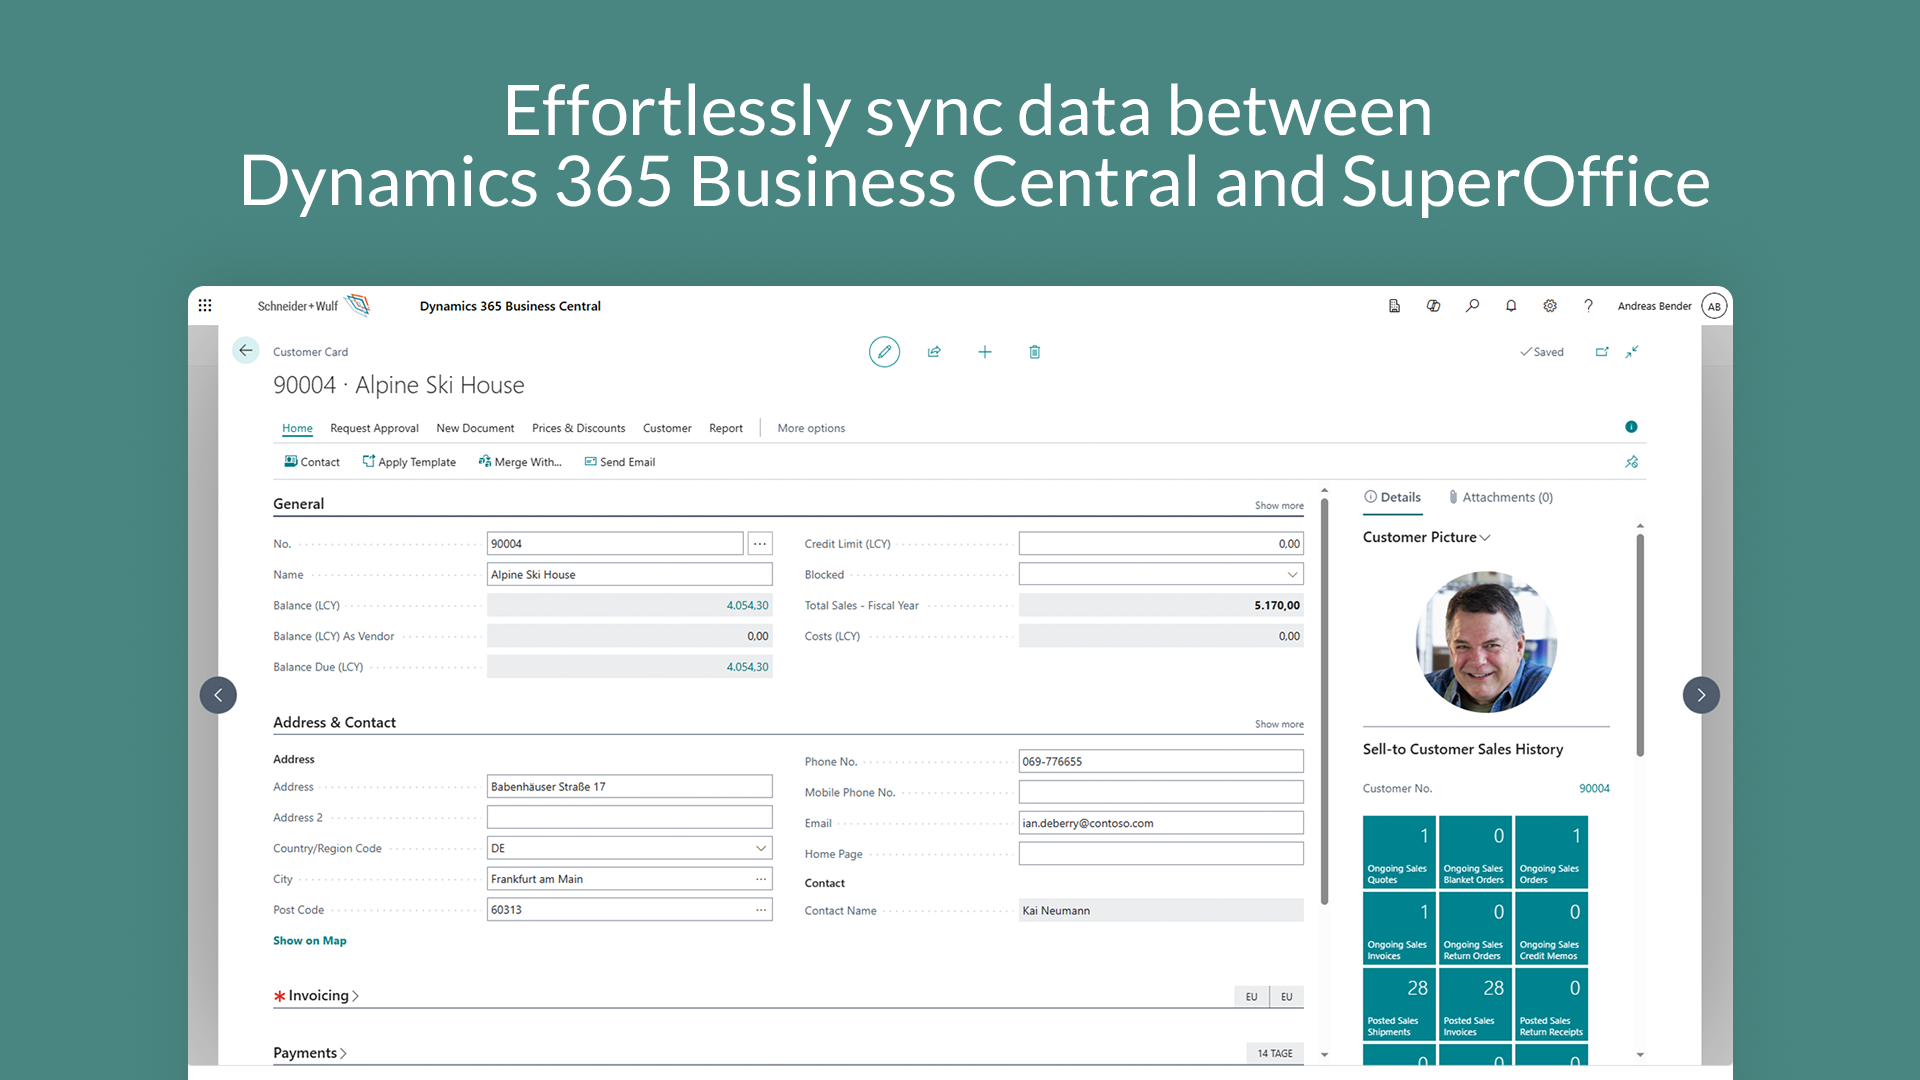Delete the customer with trash icon
This screenshot has height=1080, width=1920.
click(x=1035, y=352)
